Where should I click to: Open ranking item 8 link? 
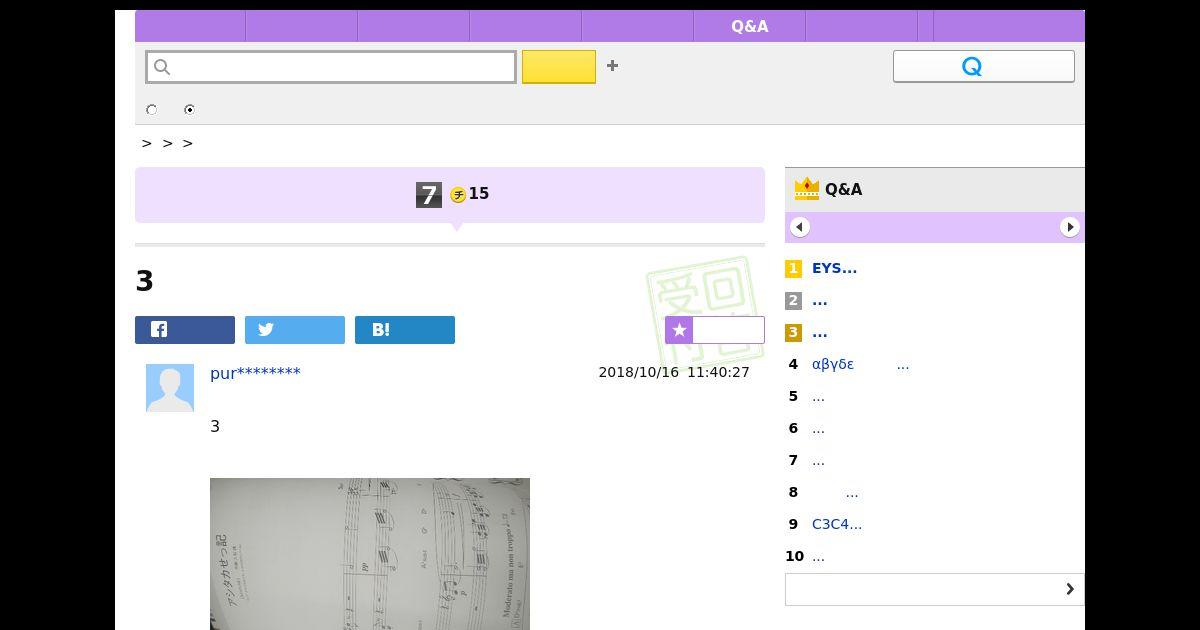tap(851, 492)
